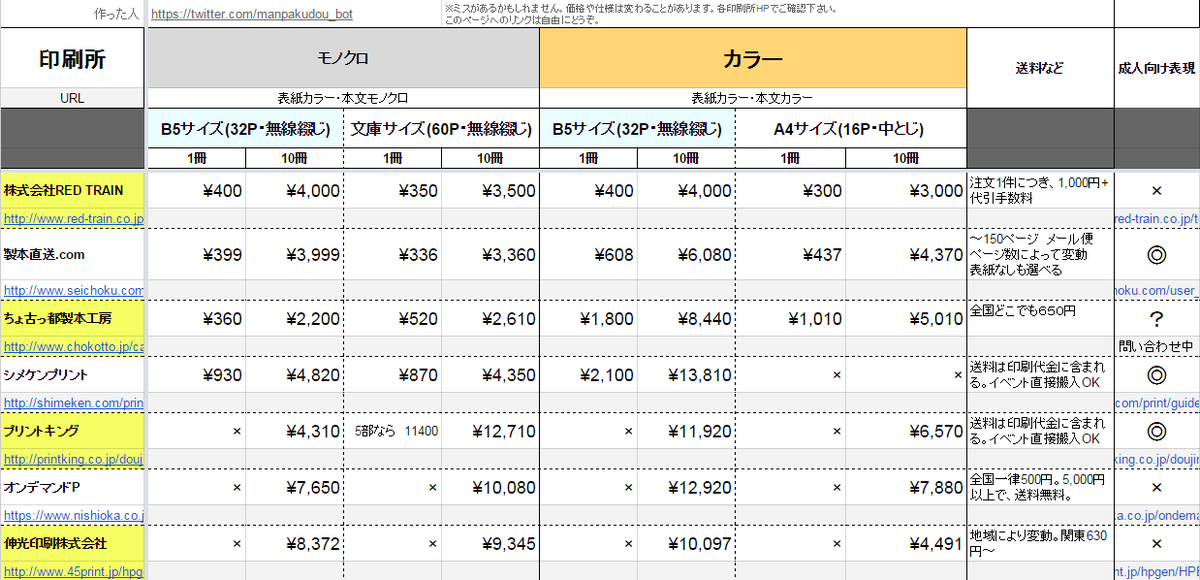The height and width of the screenshot is (580, 1200).
Task: Select the 伸光印刷株式会社 cell
Action: (x=73, y=543)
